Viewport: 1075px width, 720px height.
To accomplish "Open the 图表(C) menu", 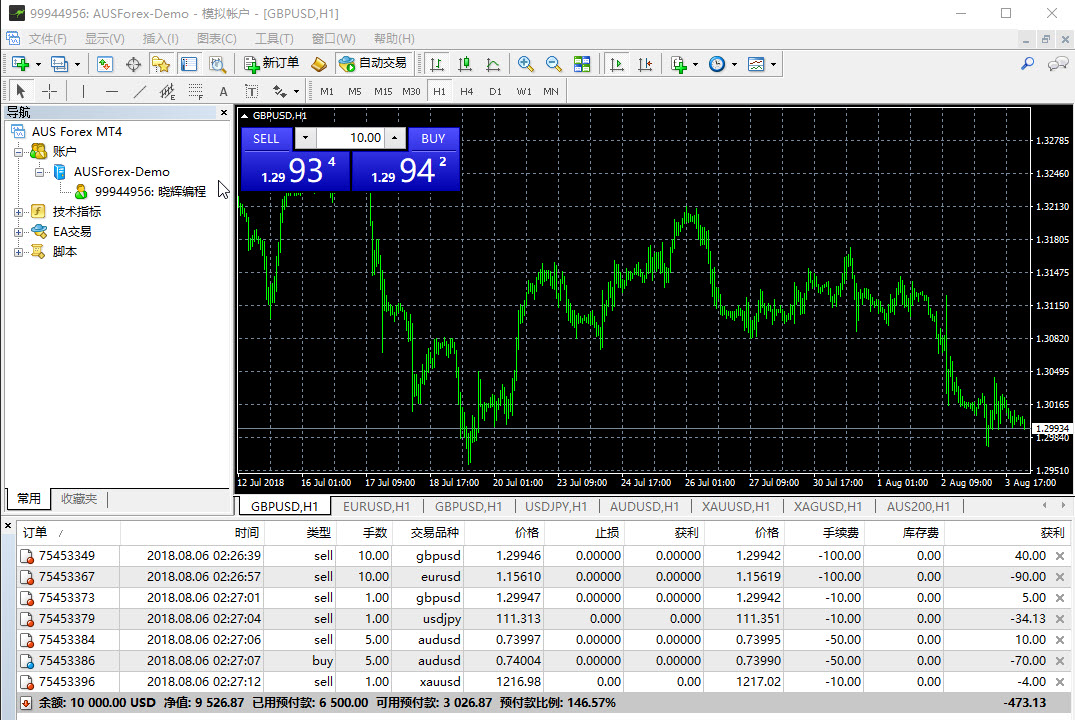I will tap(217, 39).
